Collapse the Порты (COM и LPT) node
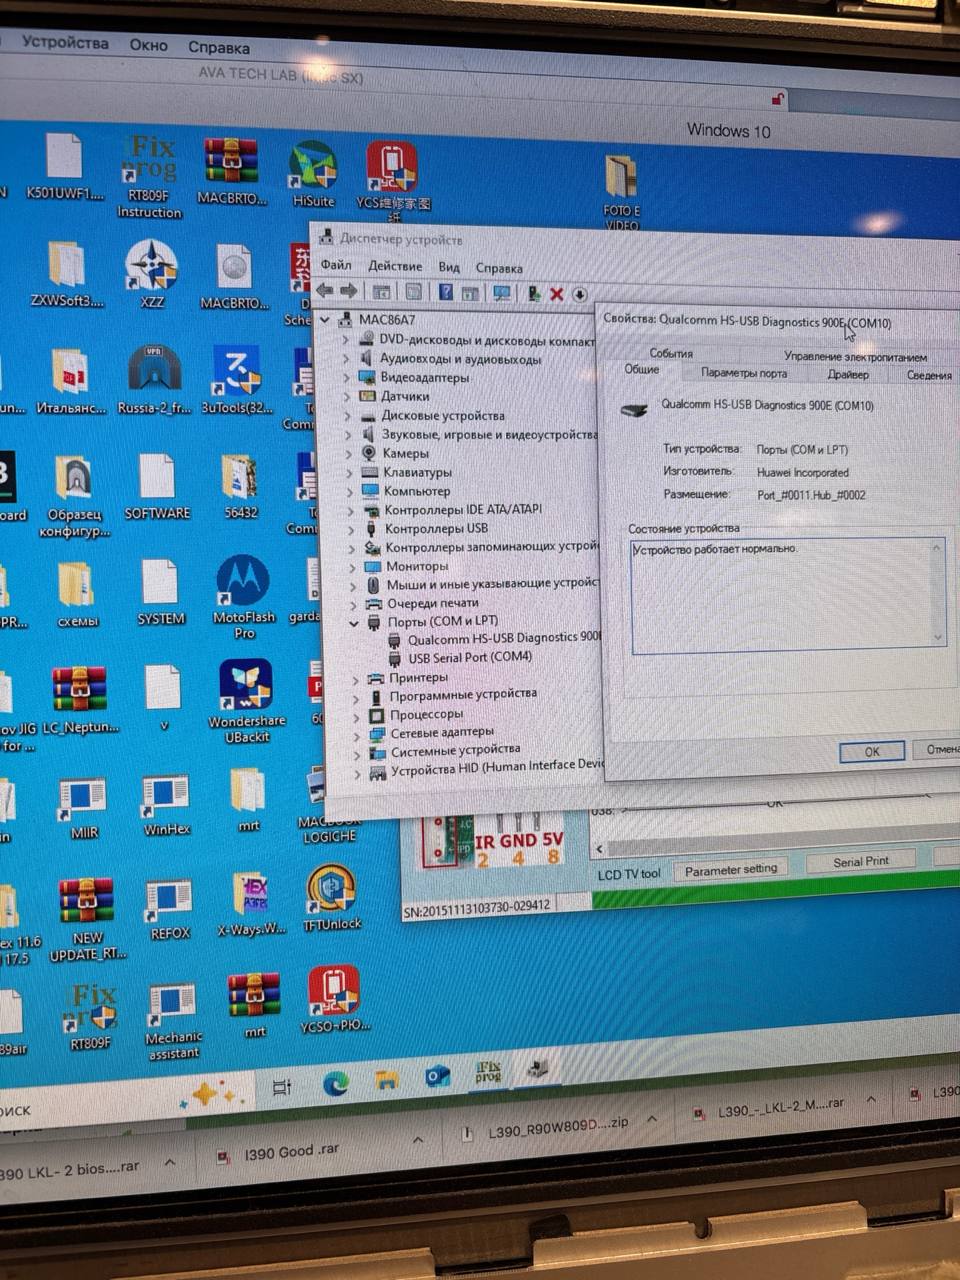The height and width of the screenshot is (1280, 960). (x=353, y=622)
